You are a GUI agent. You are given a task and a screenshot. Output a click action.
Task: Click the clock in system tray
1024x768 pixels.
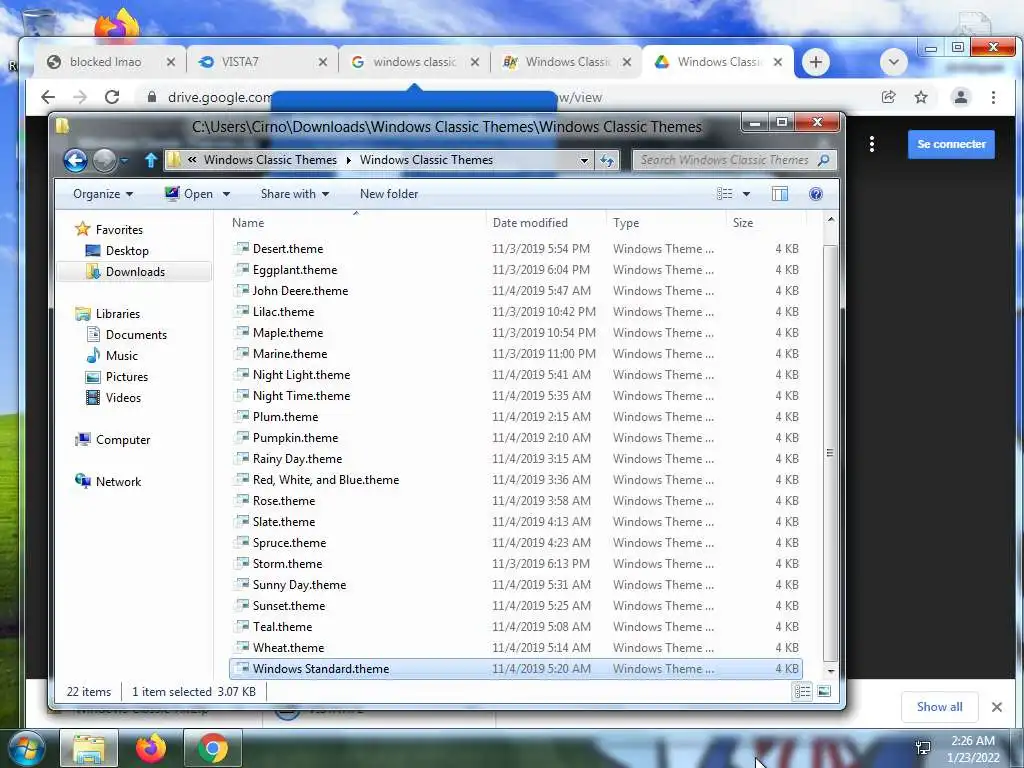pos(973,749)
